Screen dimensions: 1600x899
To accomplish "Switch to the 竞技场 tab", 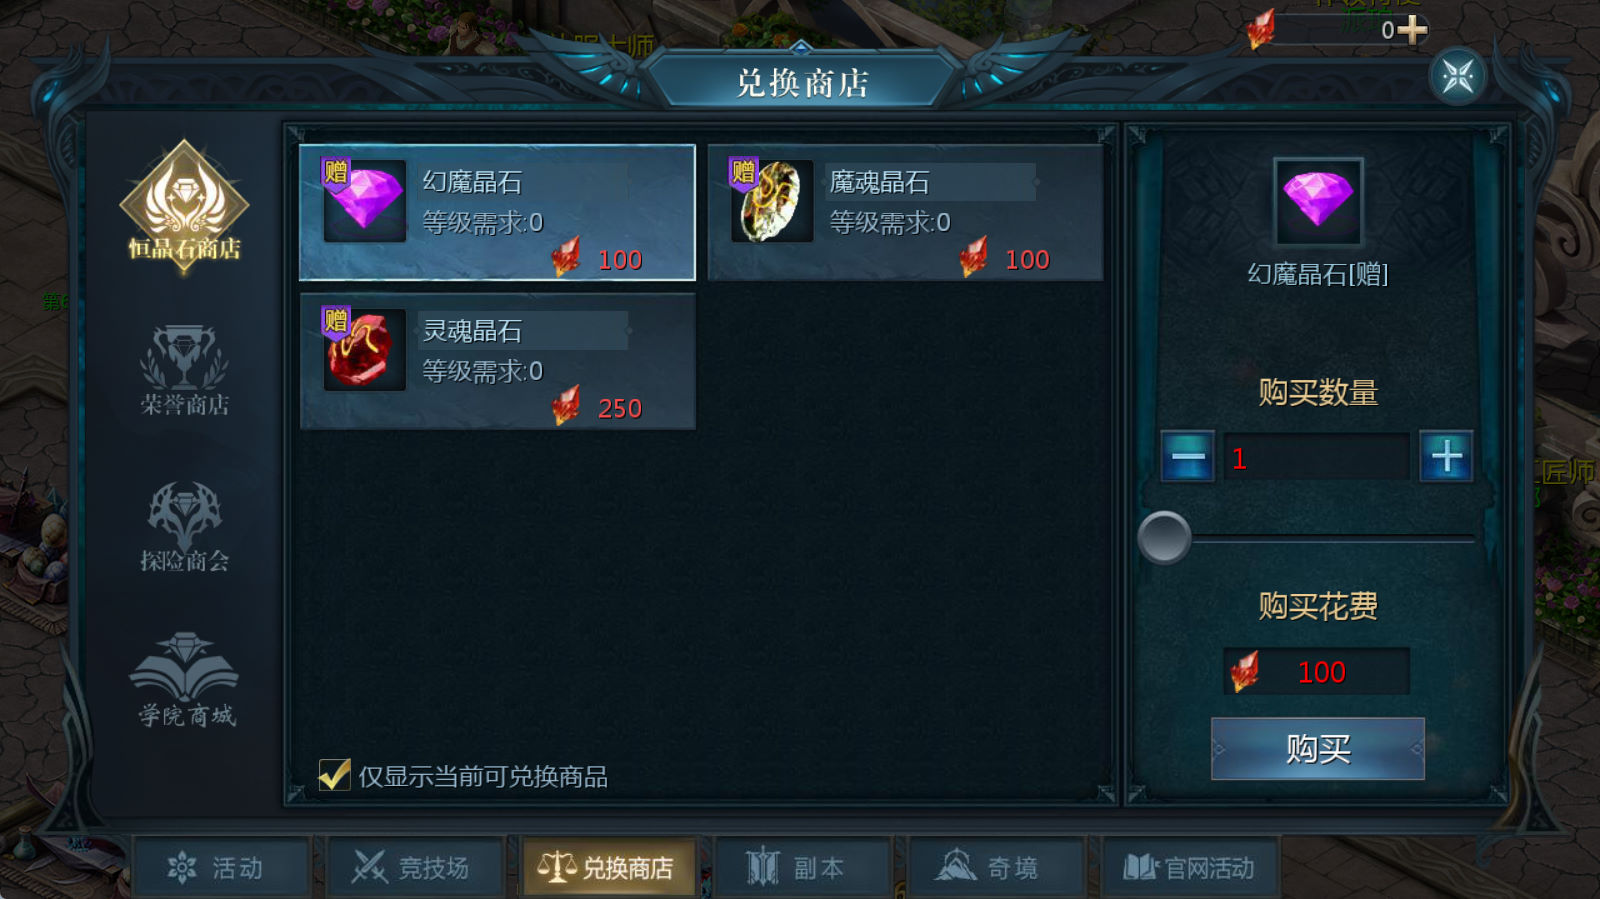I will 415,867.
